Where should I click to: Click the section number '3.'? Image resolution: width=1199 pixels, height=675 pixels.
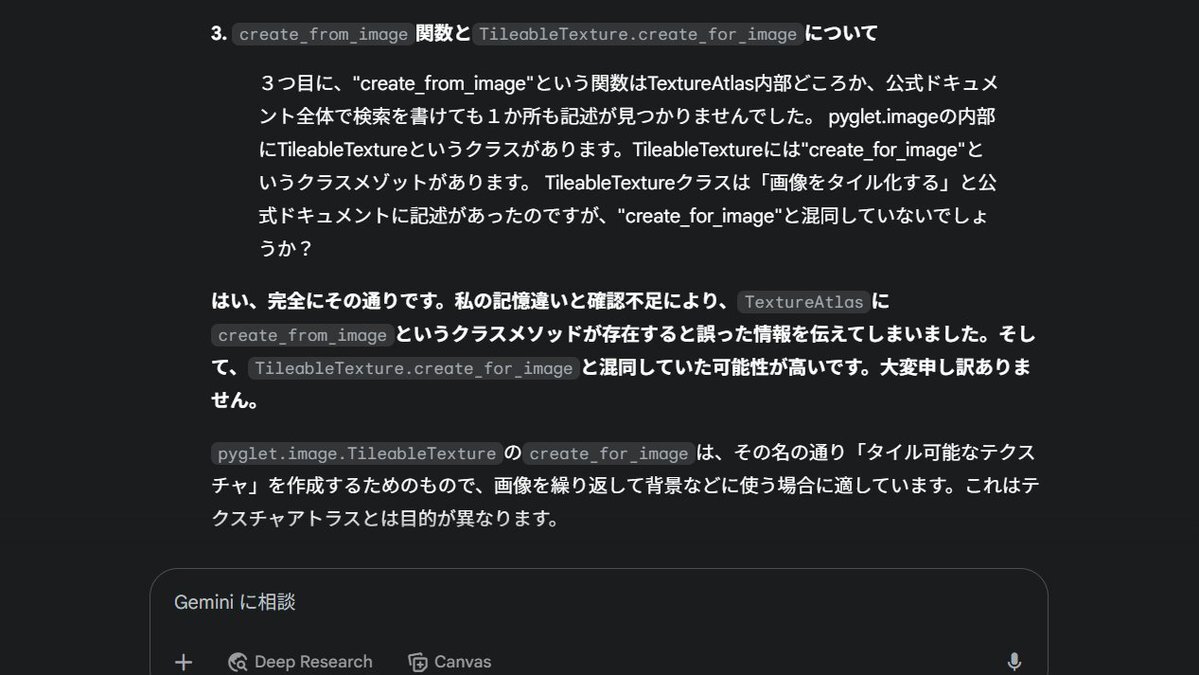tap(219, 34)
